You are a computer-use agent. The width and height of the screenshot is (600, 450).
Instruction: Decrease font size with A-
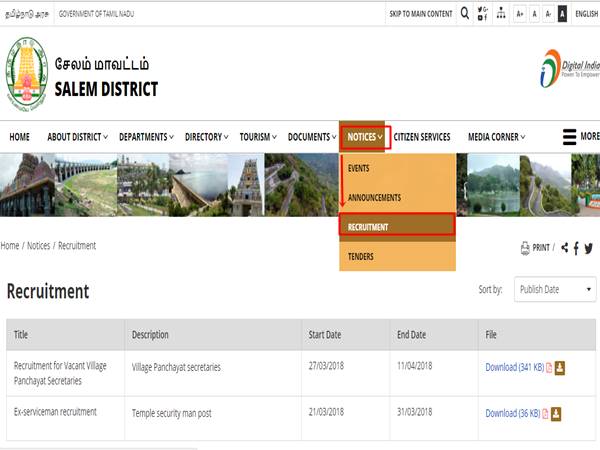[548, 14]
